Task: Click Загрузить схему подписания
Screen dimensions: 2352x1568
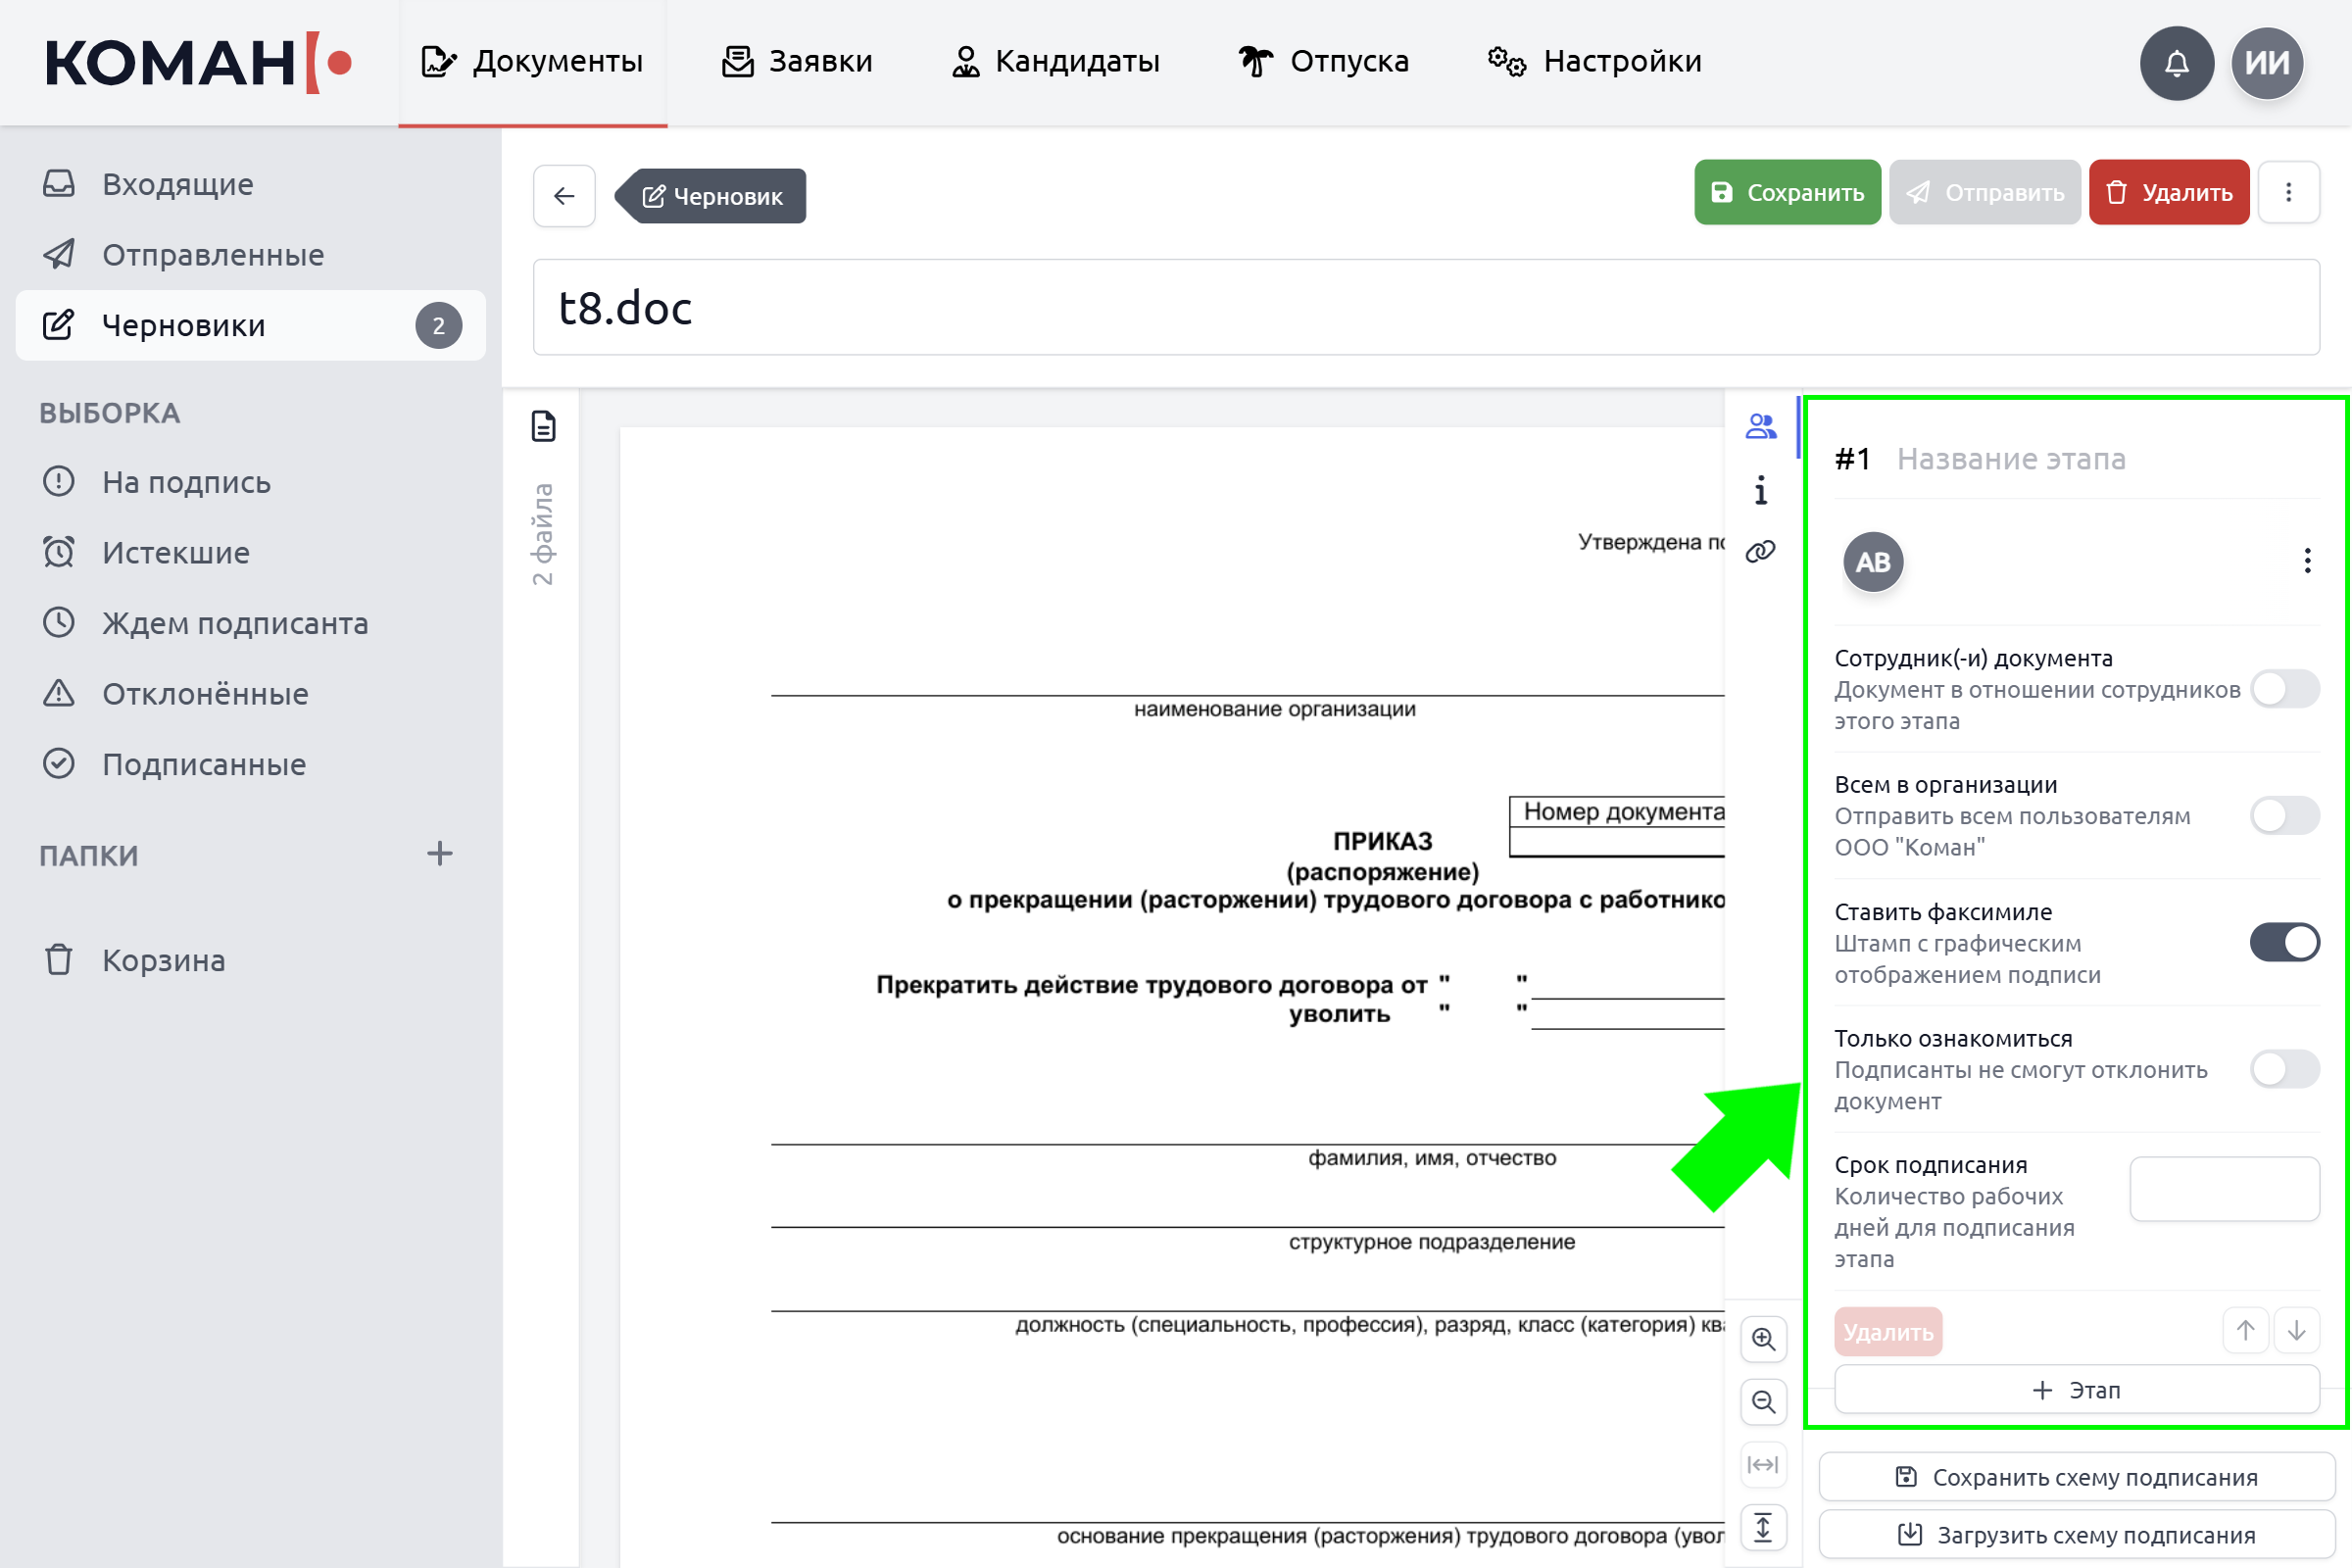Action: click(x=2076, y=1534)
